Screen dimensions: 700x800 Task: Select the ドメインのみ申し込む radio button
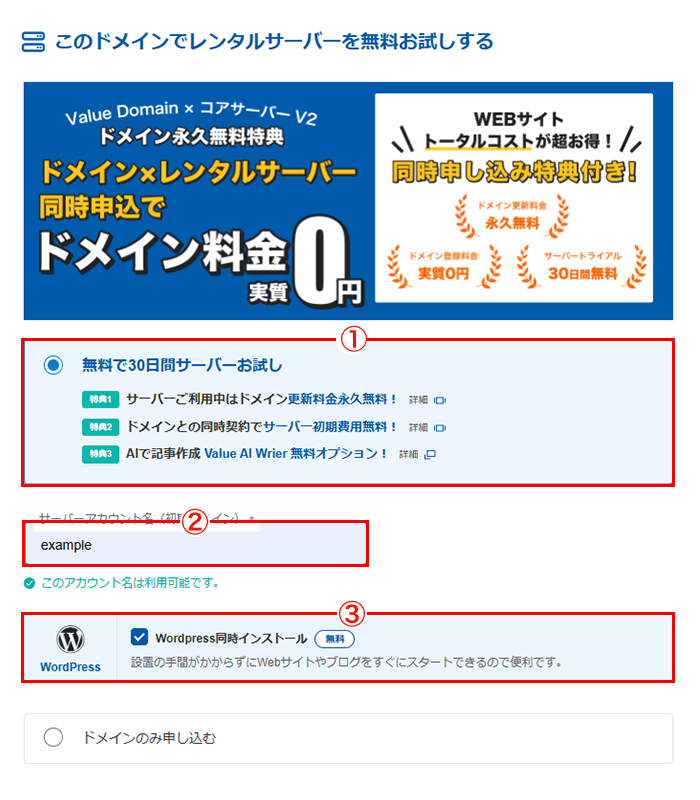click(53, 737)
